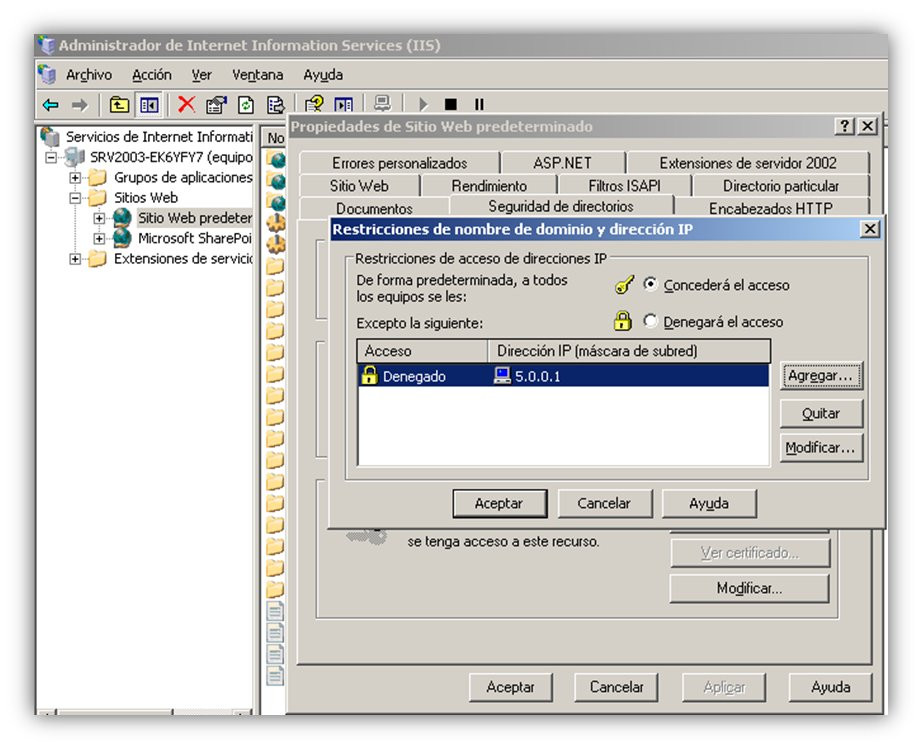
Task: Click the Help question mark toolbar icon
Action: click(x=314, y=105)
